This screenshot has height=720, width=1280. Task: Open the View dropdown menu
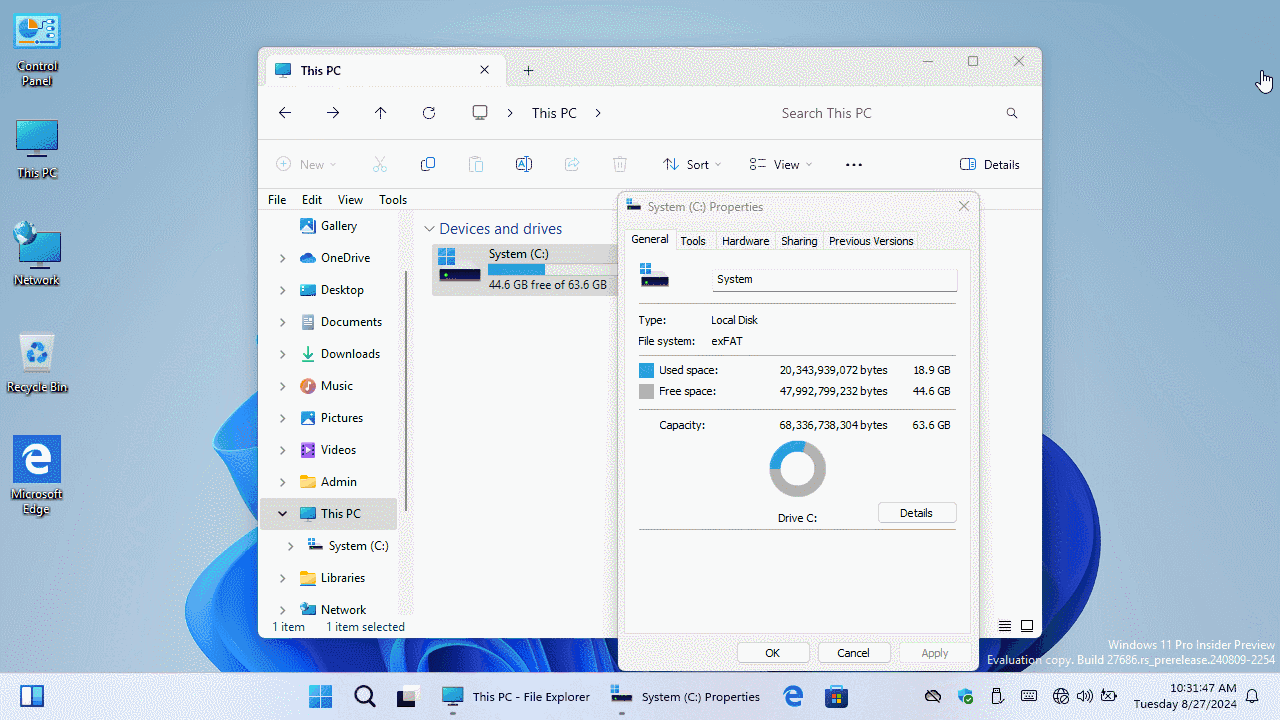[x=781, y=164]
